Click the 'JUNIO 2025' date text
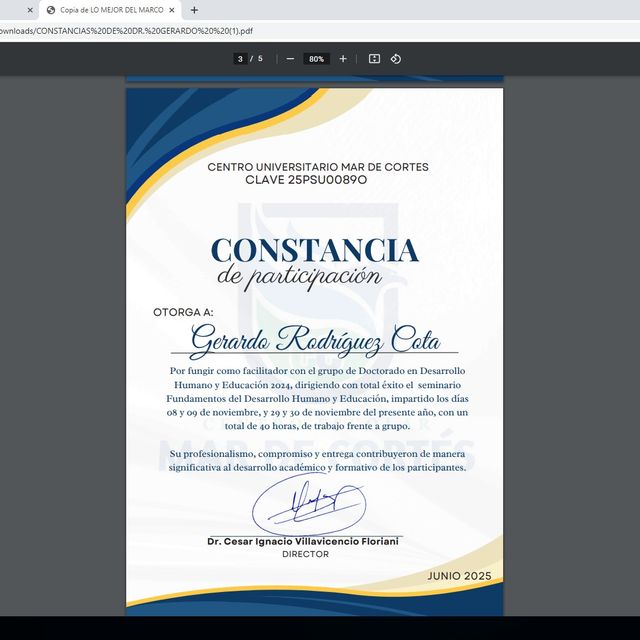This screenshot has height=640, width=640. [459, 576]
